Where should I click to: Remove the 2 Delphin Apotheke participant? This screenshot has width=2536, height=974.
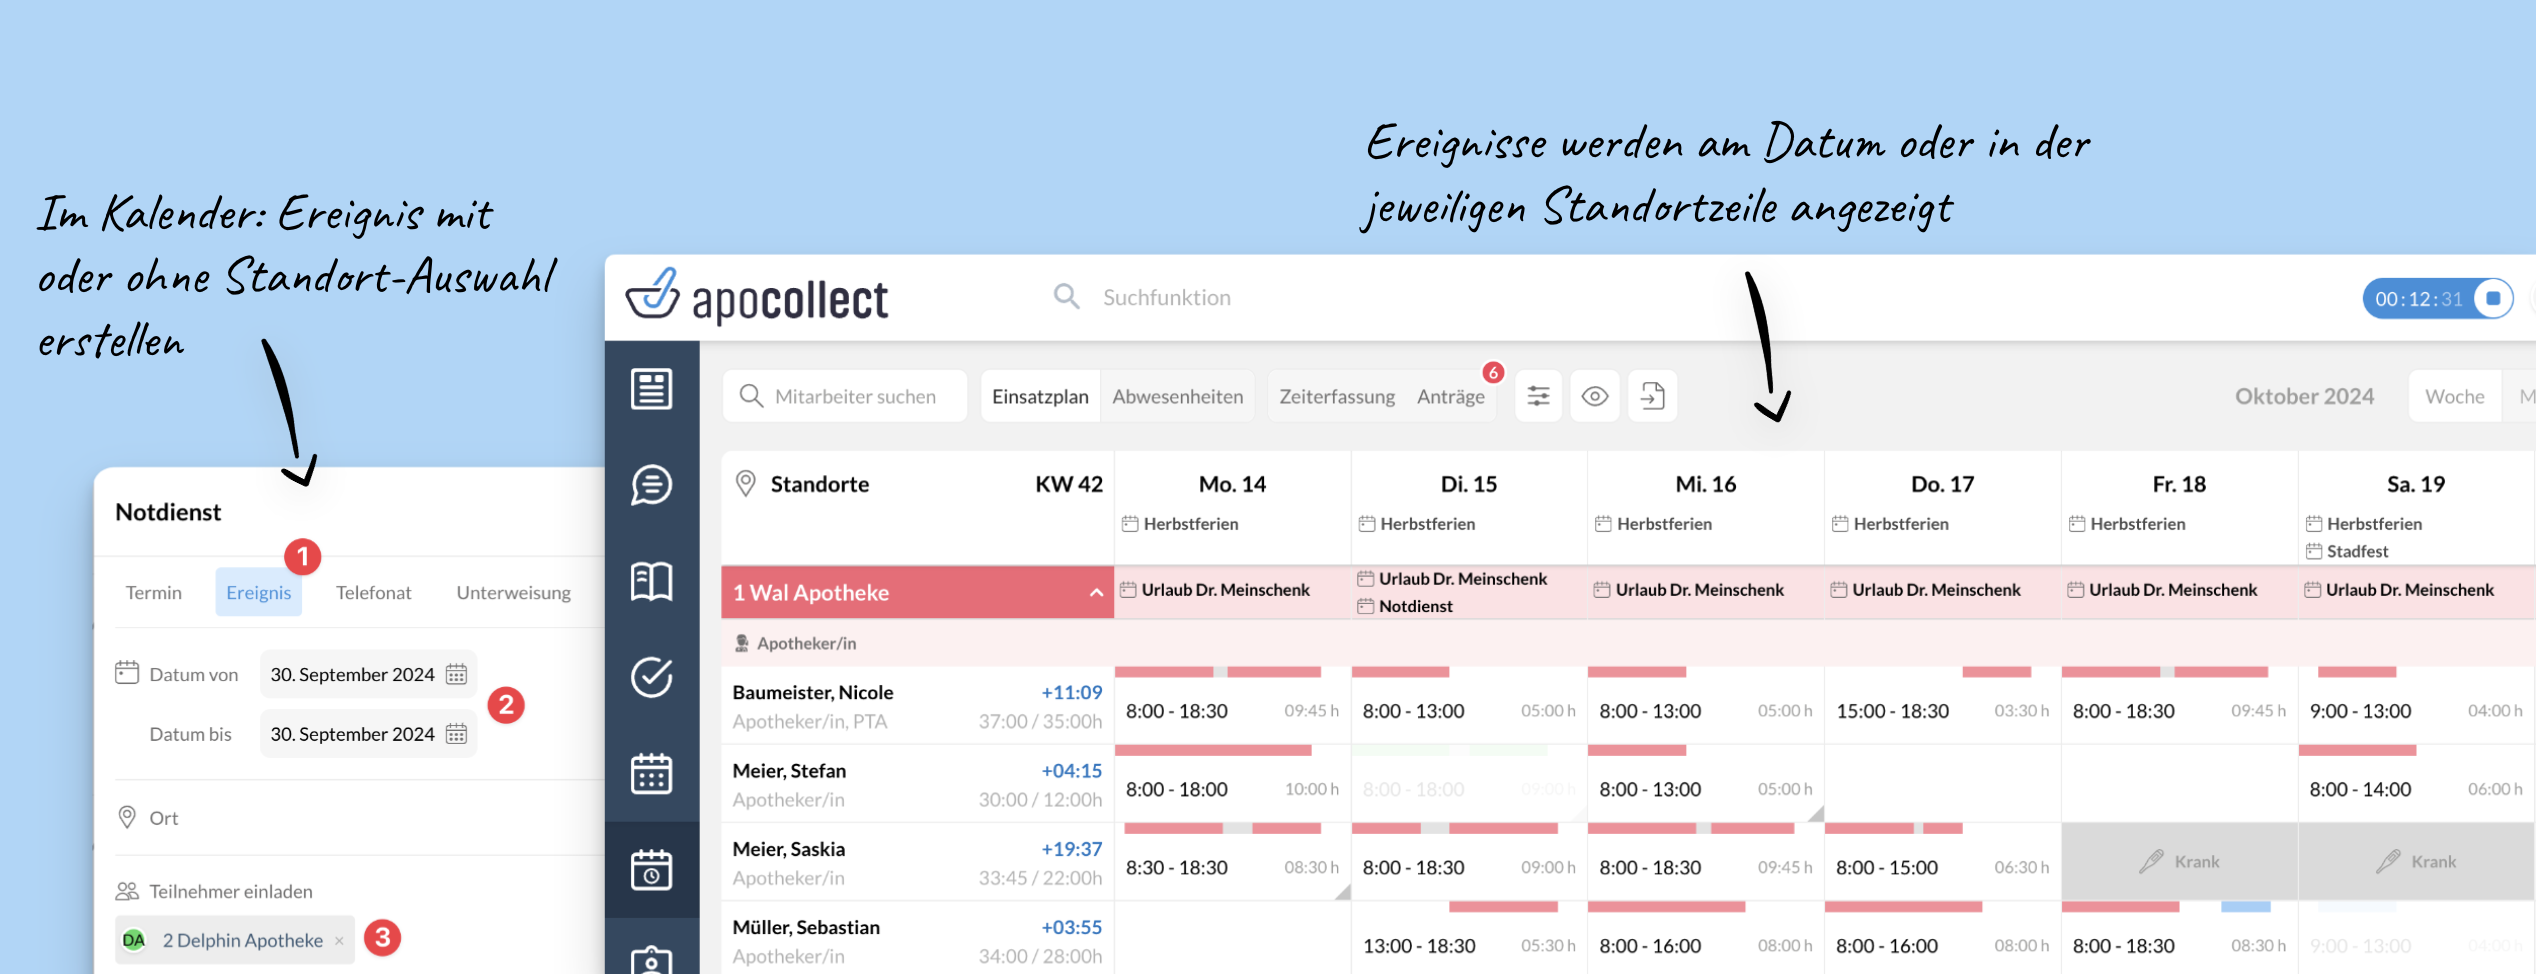340,941
